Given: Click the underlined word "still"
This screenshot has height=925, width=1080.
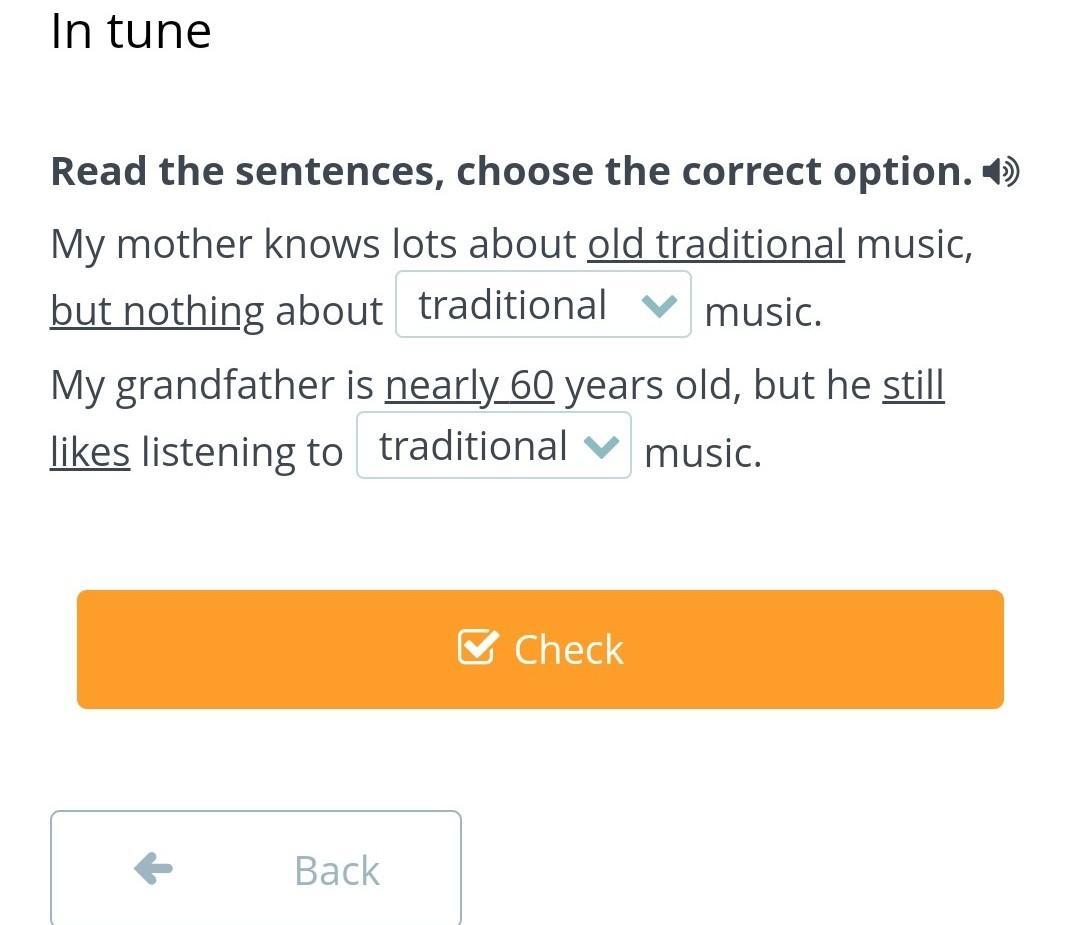Looking at the screenshot, I should click(913, 385).
